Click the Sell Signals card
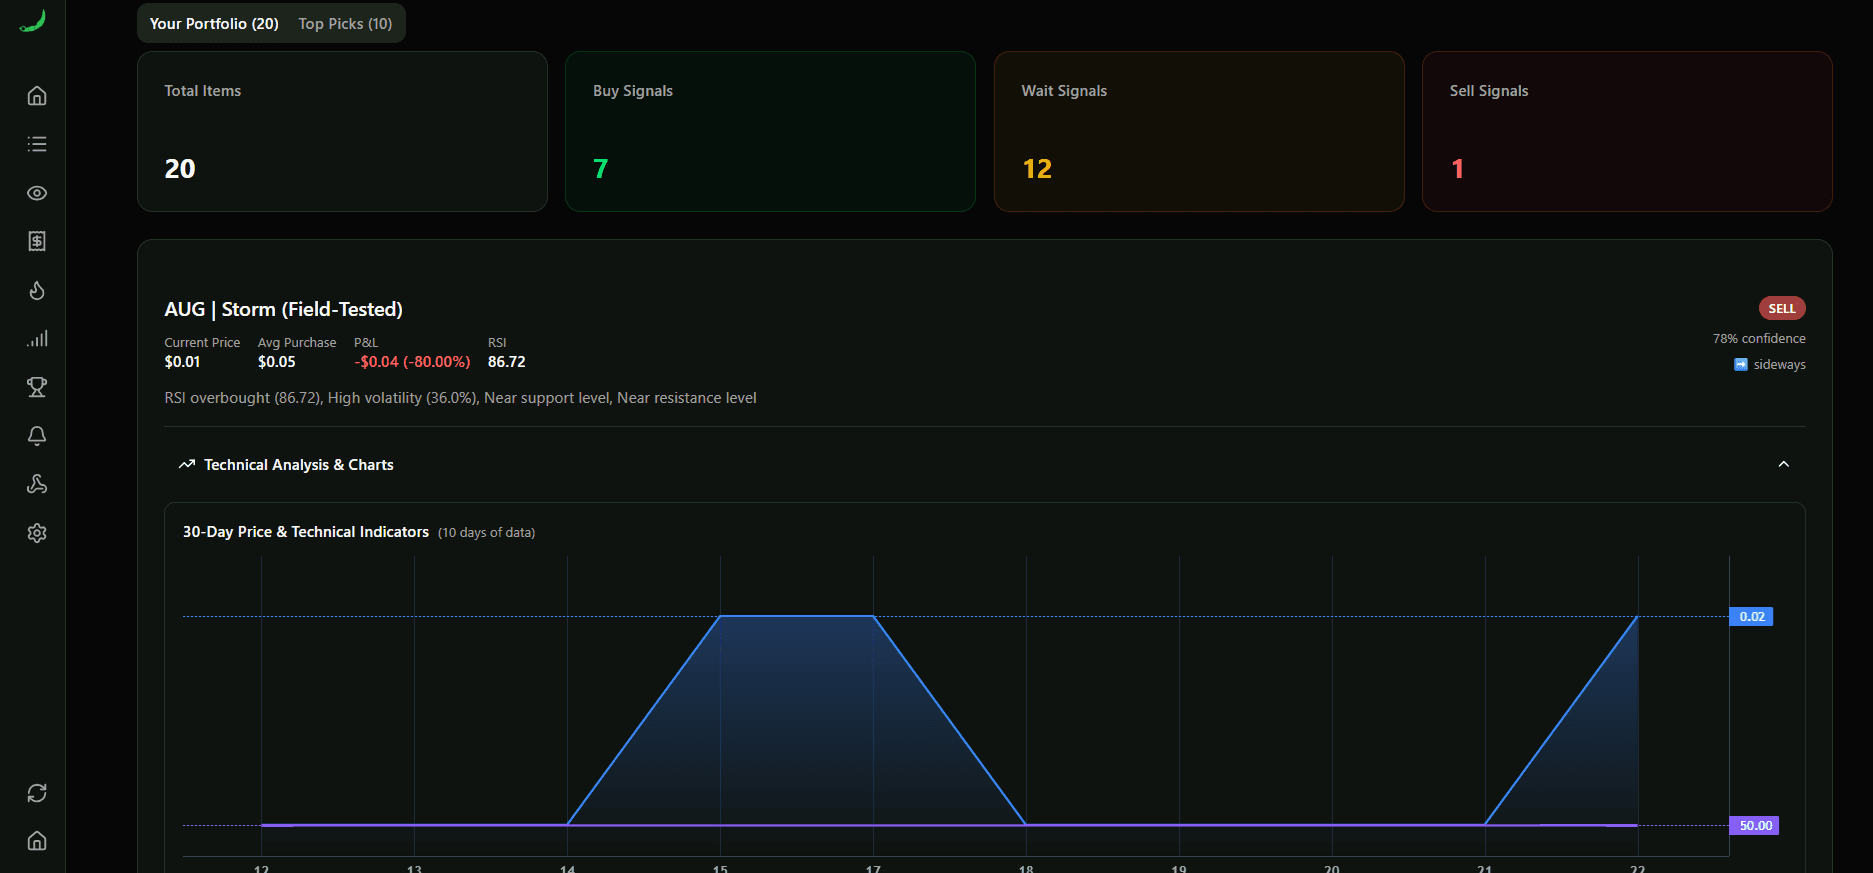 point(1627,131)
